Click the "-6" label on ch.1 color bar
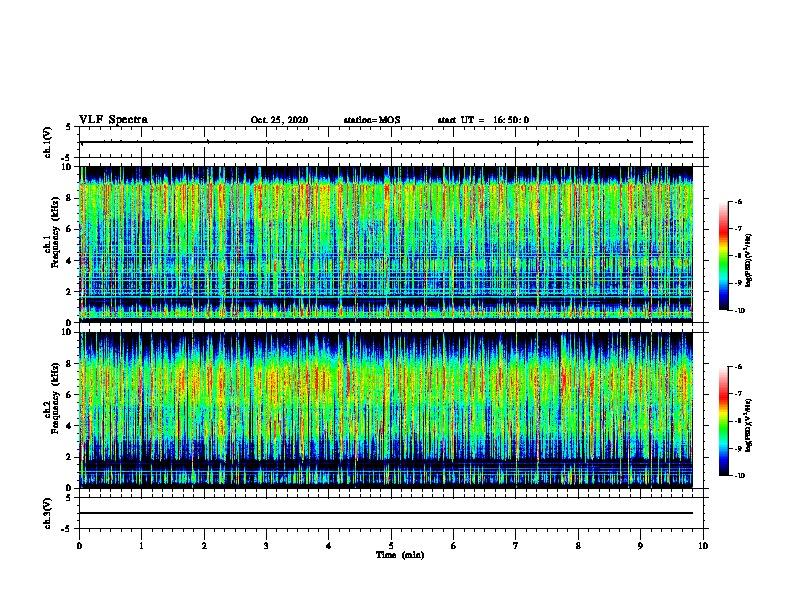The height and width of the screenshot is (612, 792). pyautogui.click(x=738, y=202)
